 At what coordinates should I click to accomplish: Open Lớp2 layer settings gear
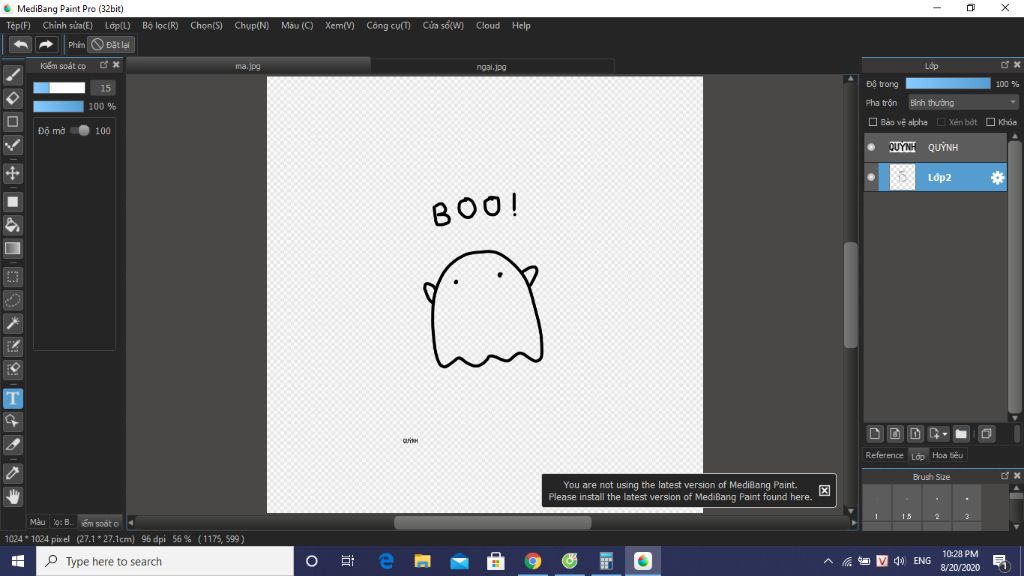(x=997, y=178)
